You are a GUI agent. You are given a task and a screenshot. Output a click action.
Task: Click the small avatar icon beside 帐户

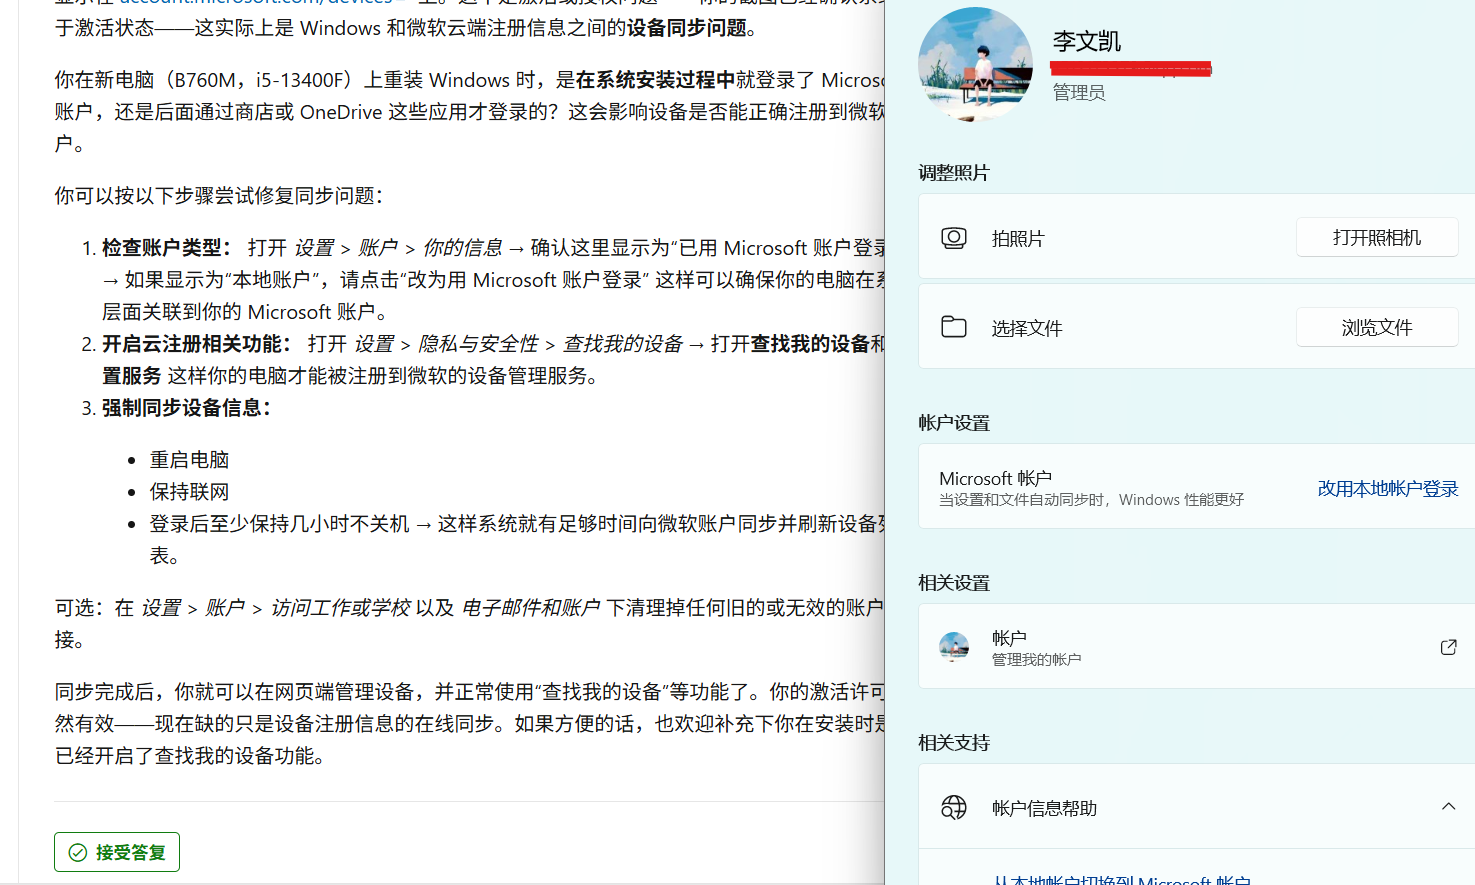coord(954,647)
